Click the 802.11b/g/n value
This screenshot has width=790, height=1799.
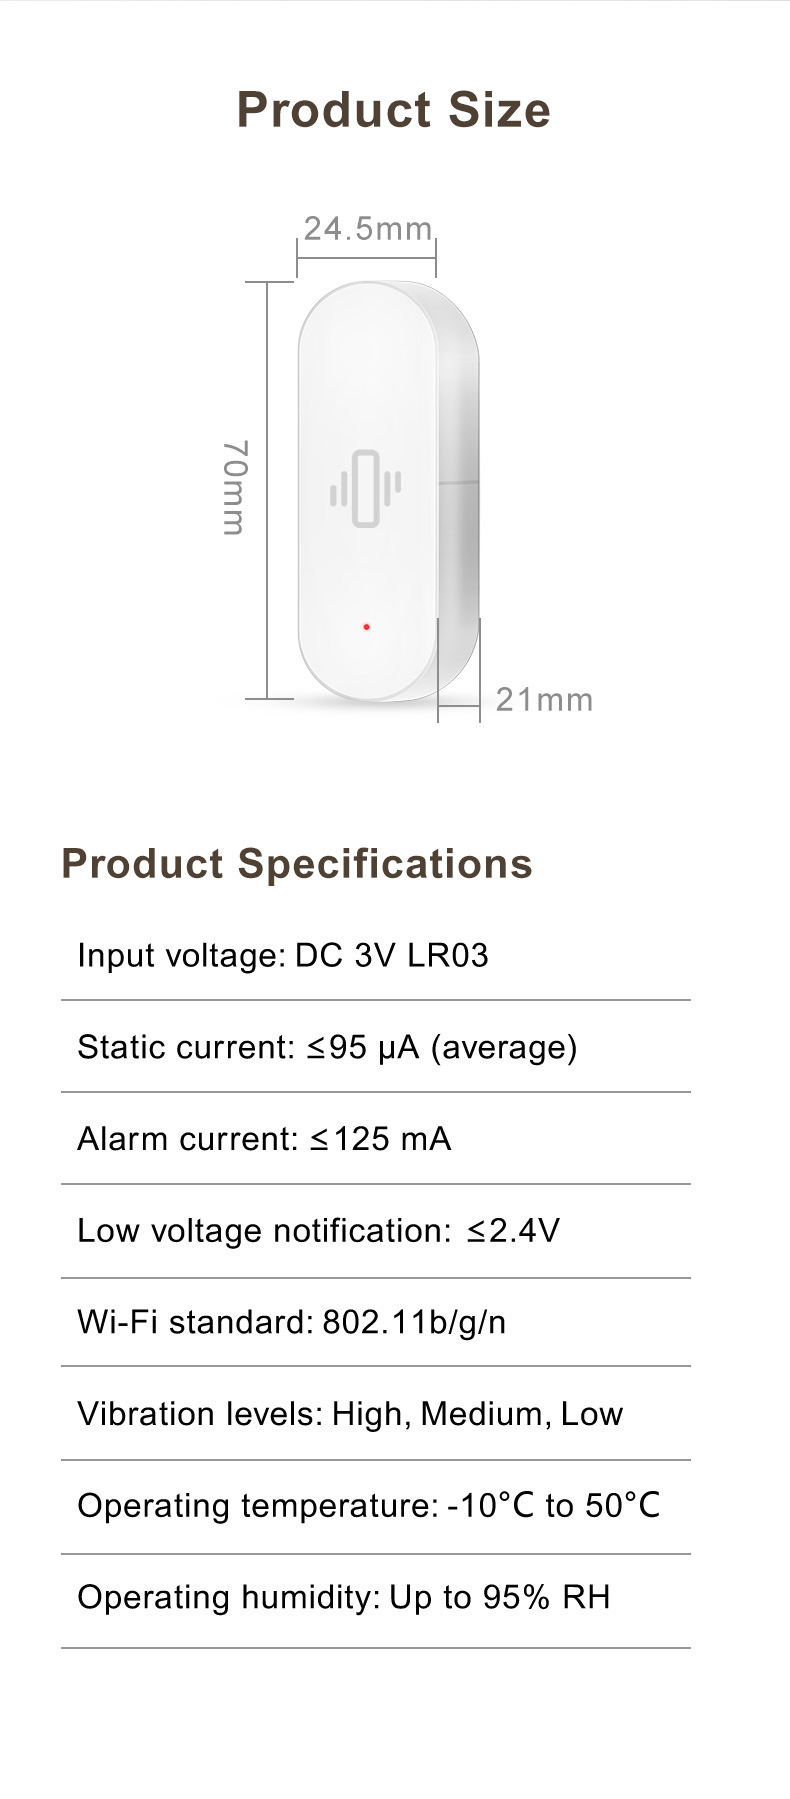[x=414, y=1322]
